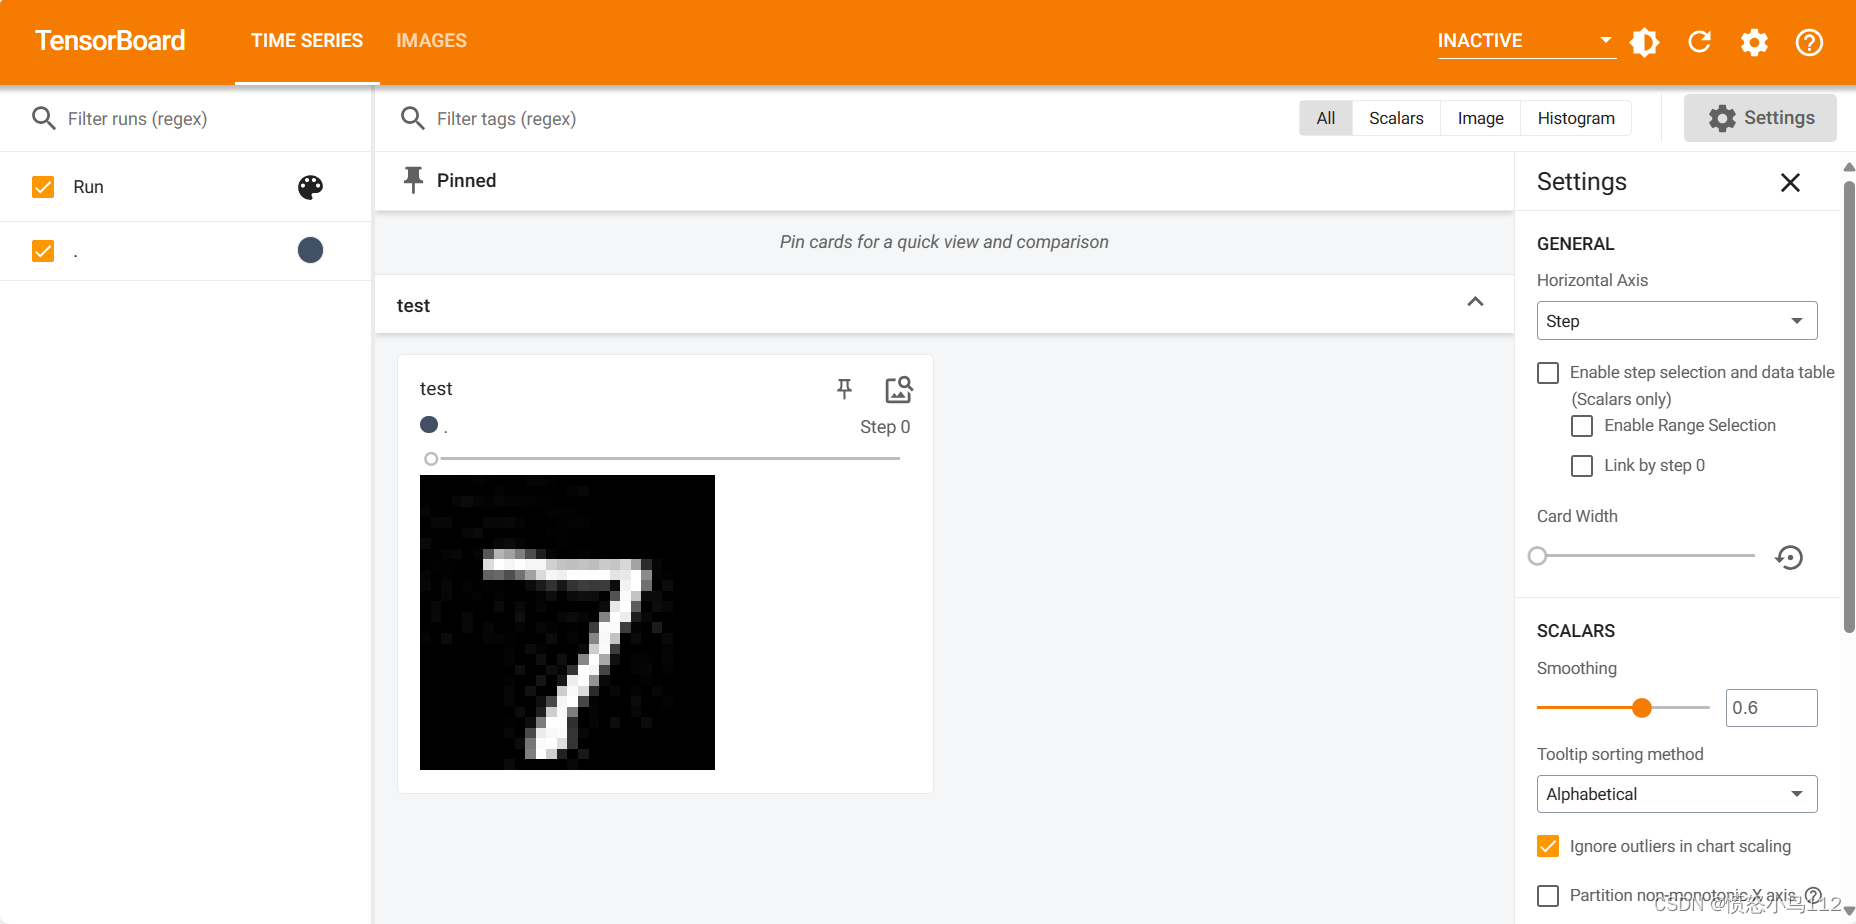Open the top-bar gear settings icon
Image resolution: width=1856 pixels, height=924 pixels.
tap(1754, 42)
